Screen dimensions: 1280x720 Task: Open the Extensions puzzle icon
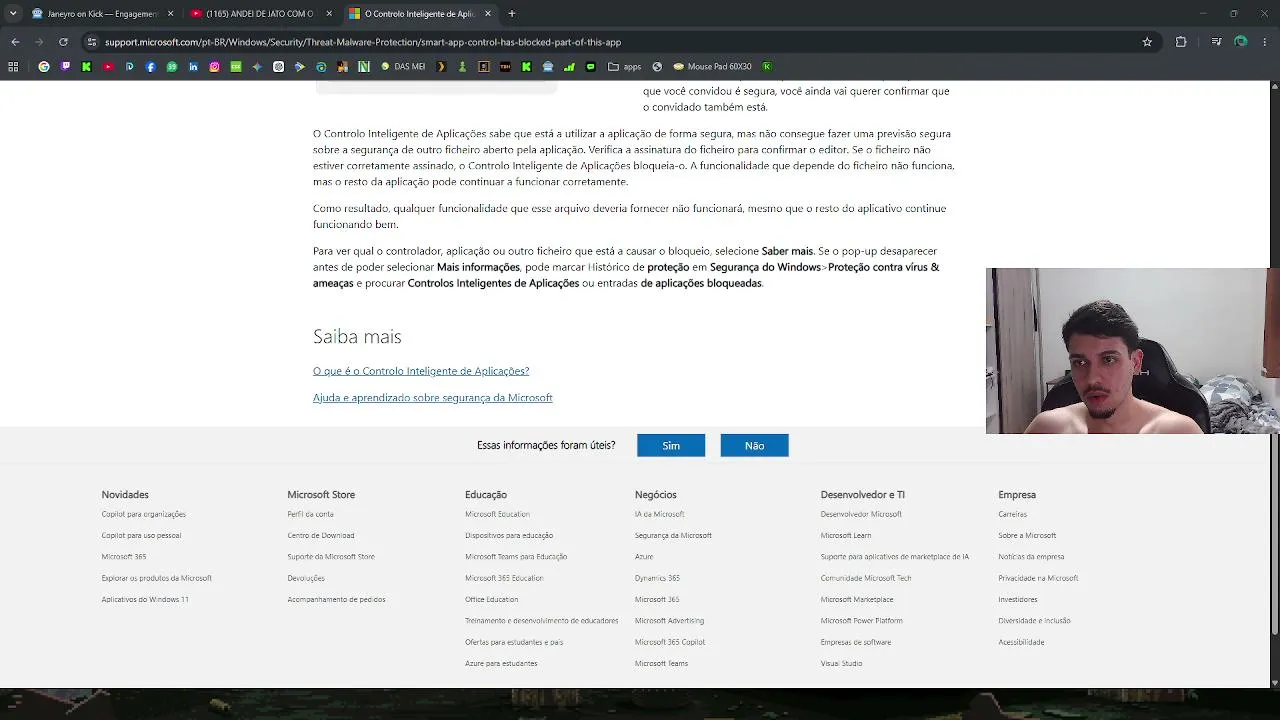1181,42
